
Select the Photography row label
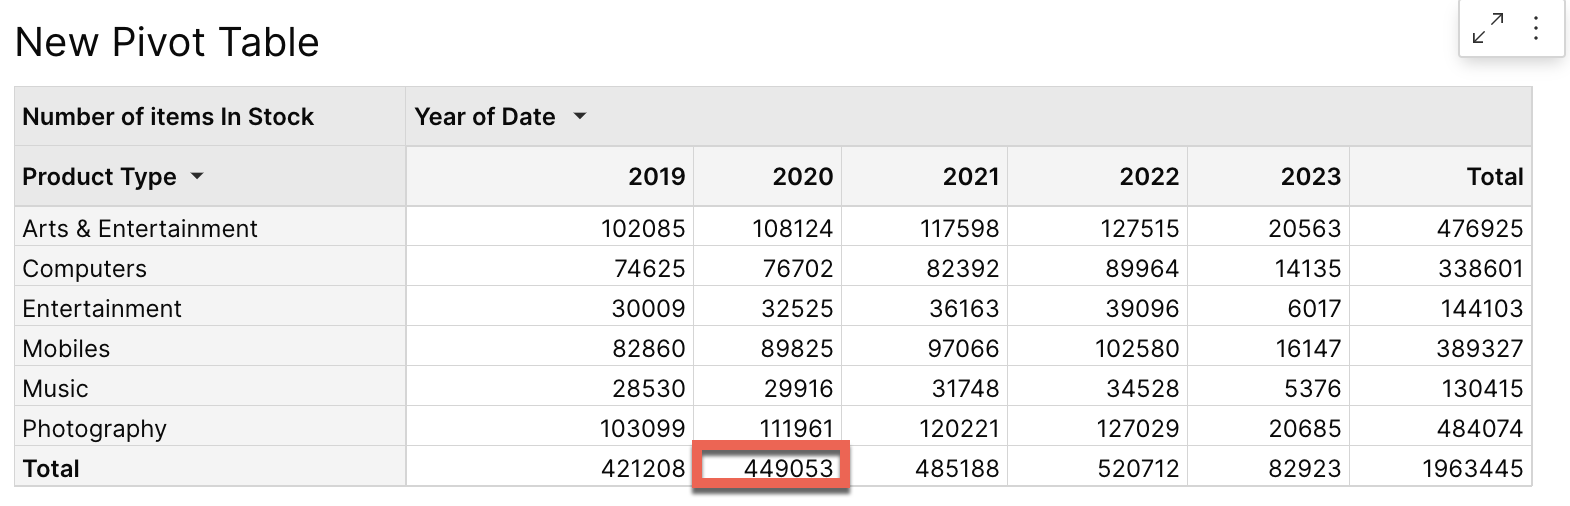point(95,429)
